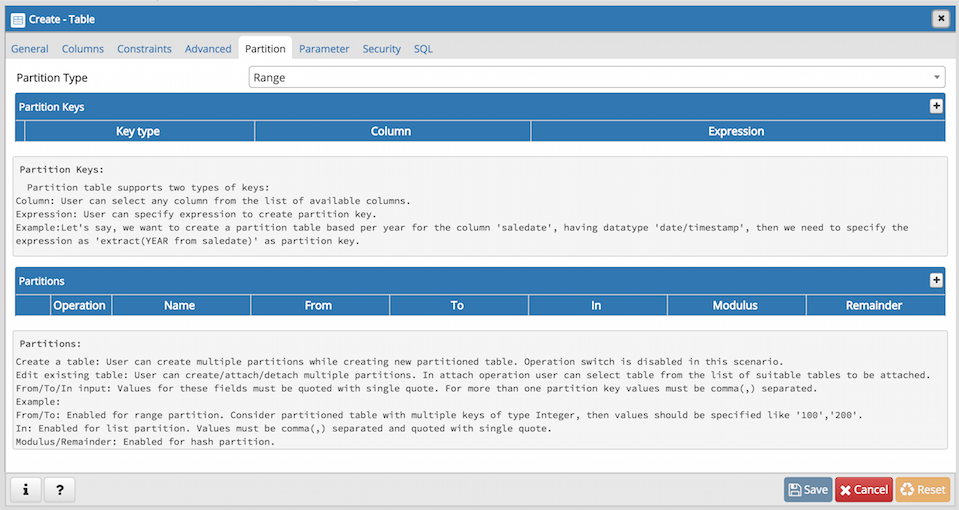Open the Partition Type dropdown
The image size is (959, 510).
(596, 78)
